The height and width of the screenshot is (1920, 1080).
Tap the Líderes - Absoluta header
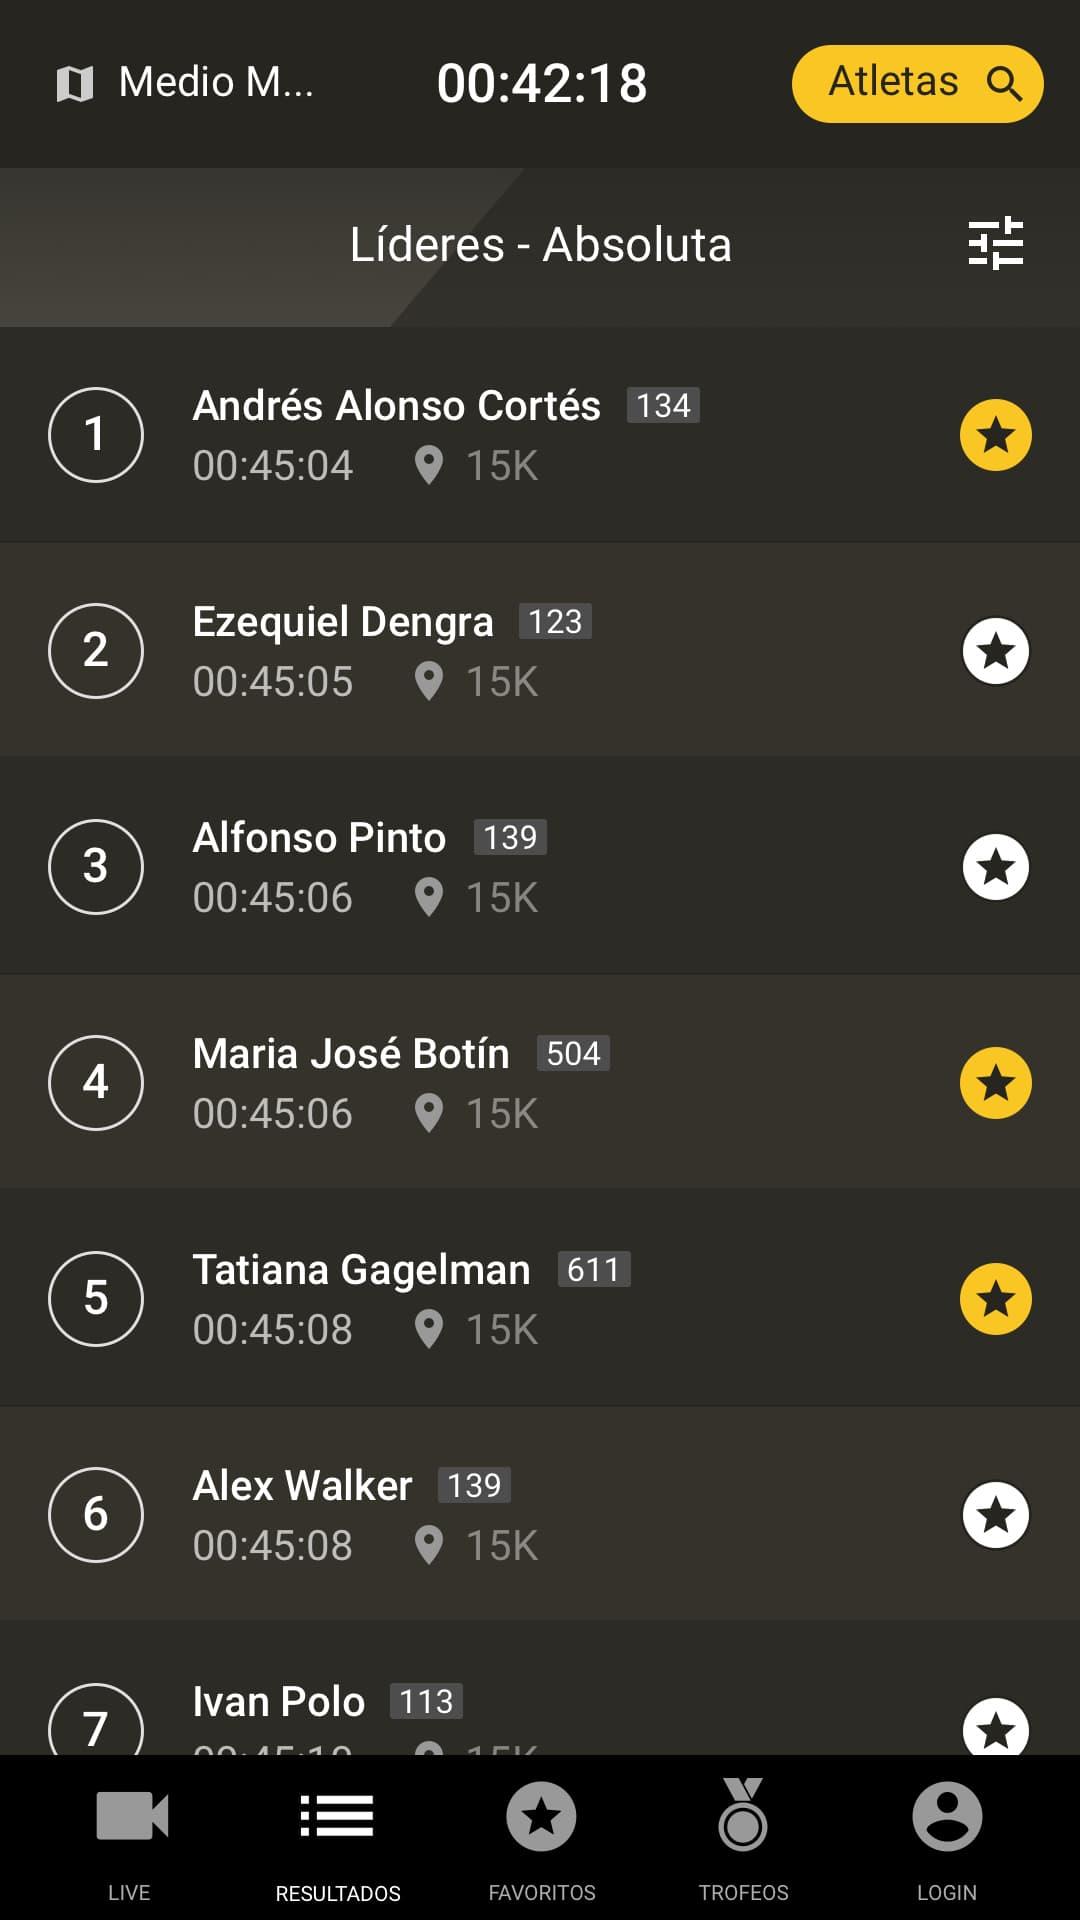click(540, 245)
